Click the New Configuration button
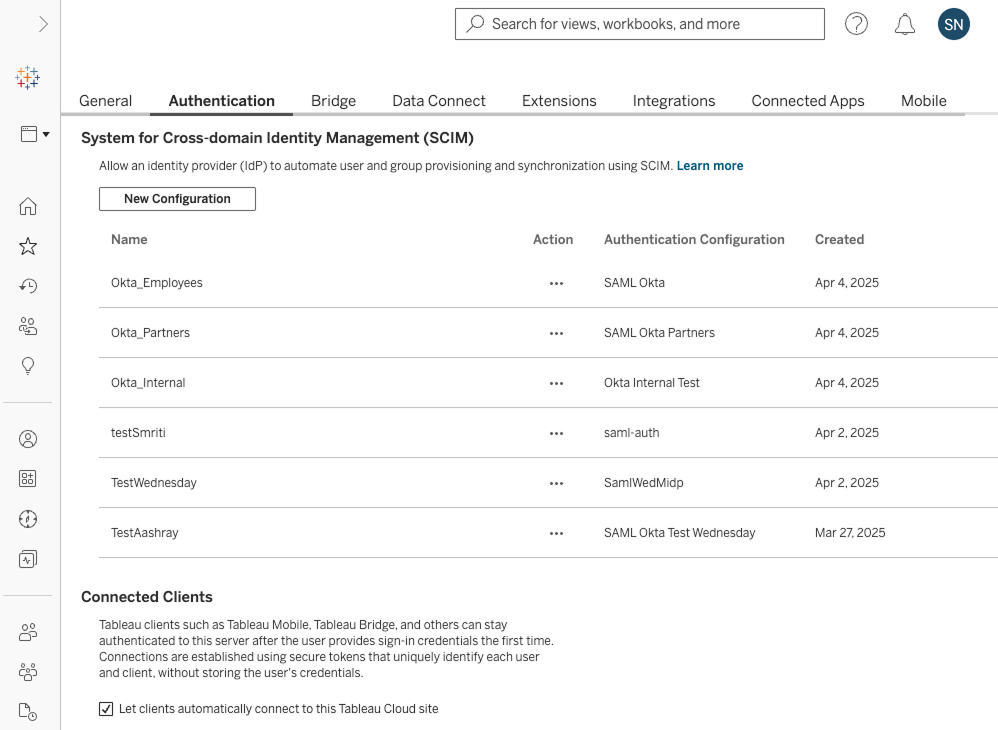Image resolution: width=998 pixels, height=730 pixels. point(177,199)
